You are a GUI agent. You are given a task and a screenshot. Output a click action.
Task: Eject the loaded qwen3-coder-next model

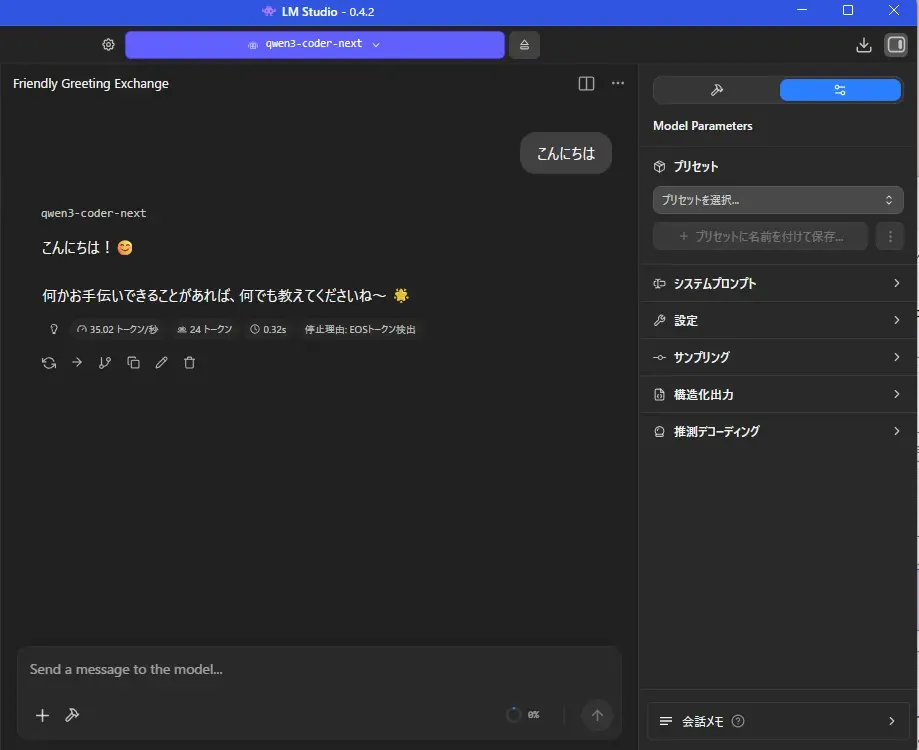(x=525, y=45)
